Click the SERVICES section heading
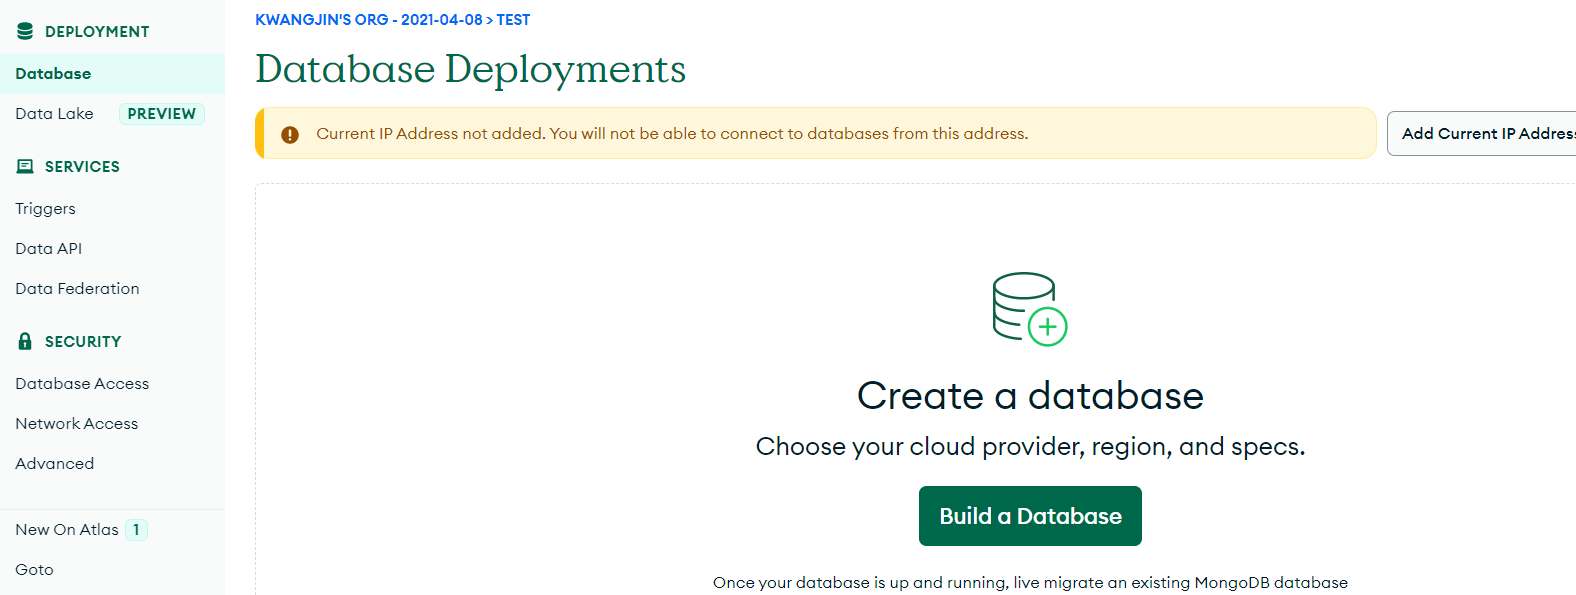This screenshot has height=595, width=1576. [x=82, y=167]
